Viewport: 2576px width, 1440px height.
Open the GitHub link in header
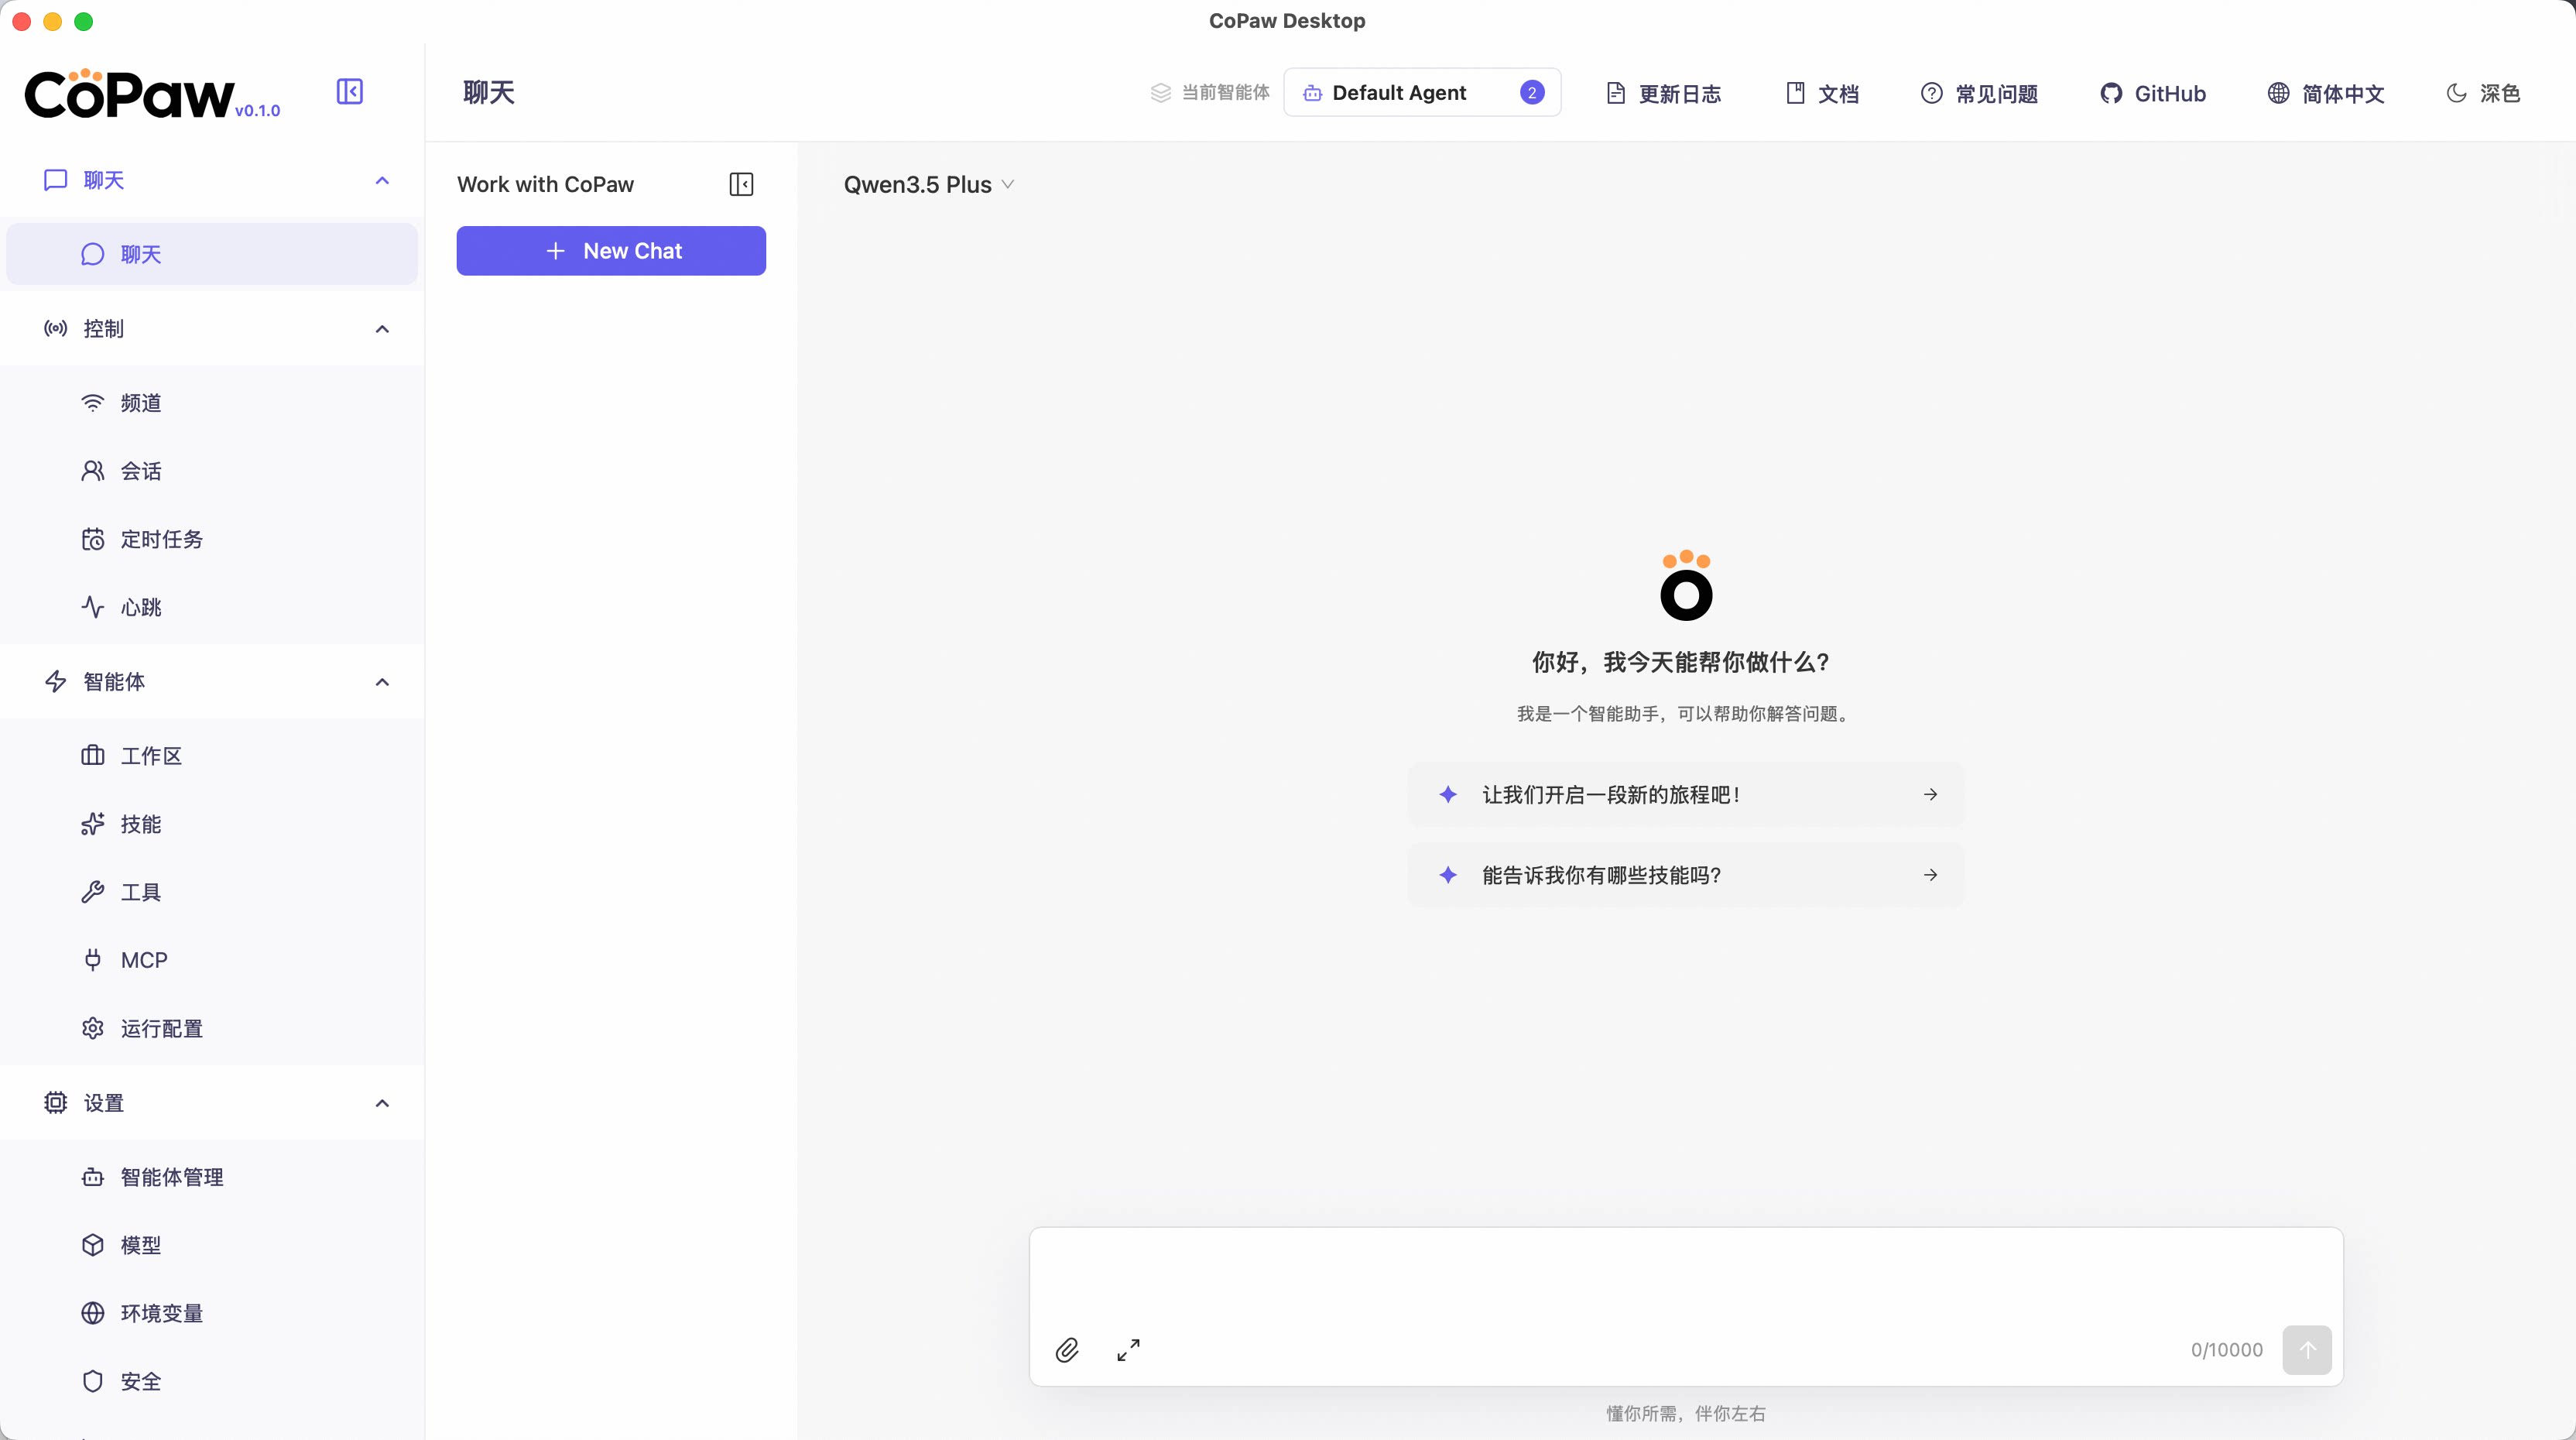(x=2153, y=93)
